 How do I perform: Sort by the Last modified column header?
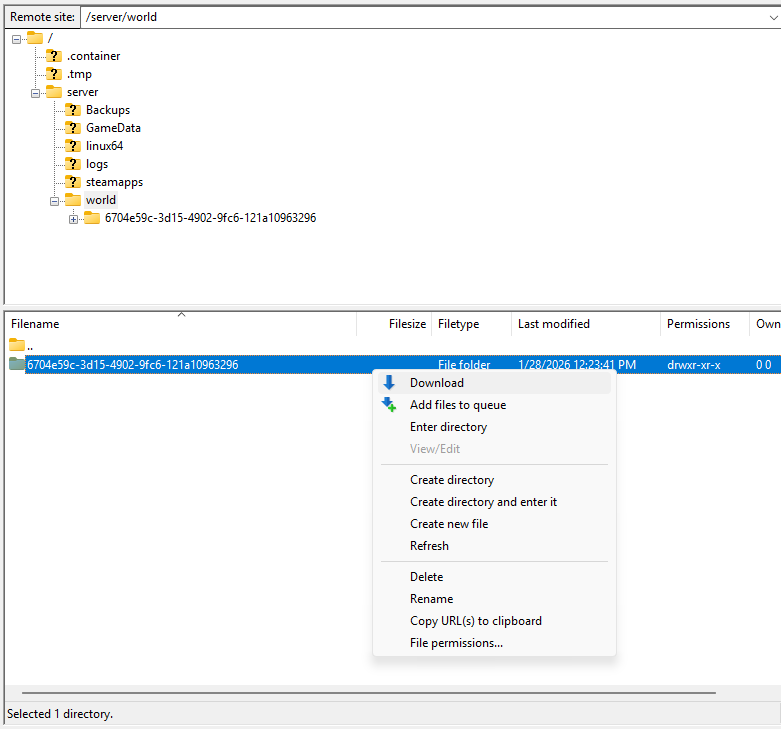coord(553,324)
